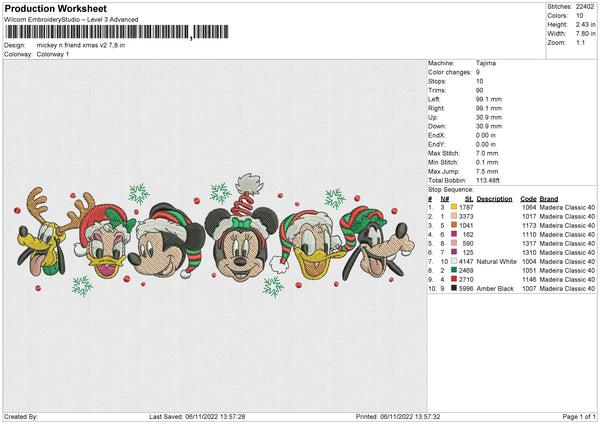Viewport: 600px width, 424px height.
Task: Click the salmon swatch beside stitch count 590
Action: click(x=454, y=243)
